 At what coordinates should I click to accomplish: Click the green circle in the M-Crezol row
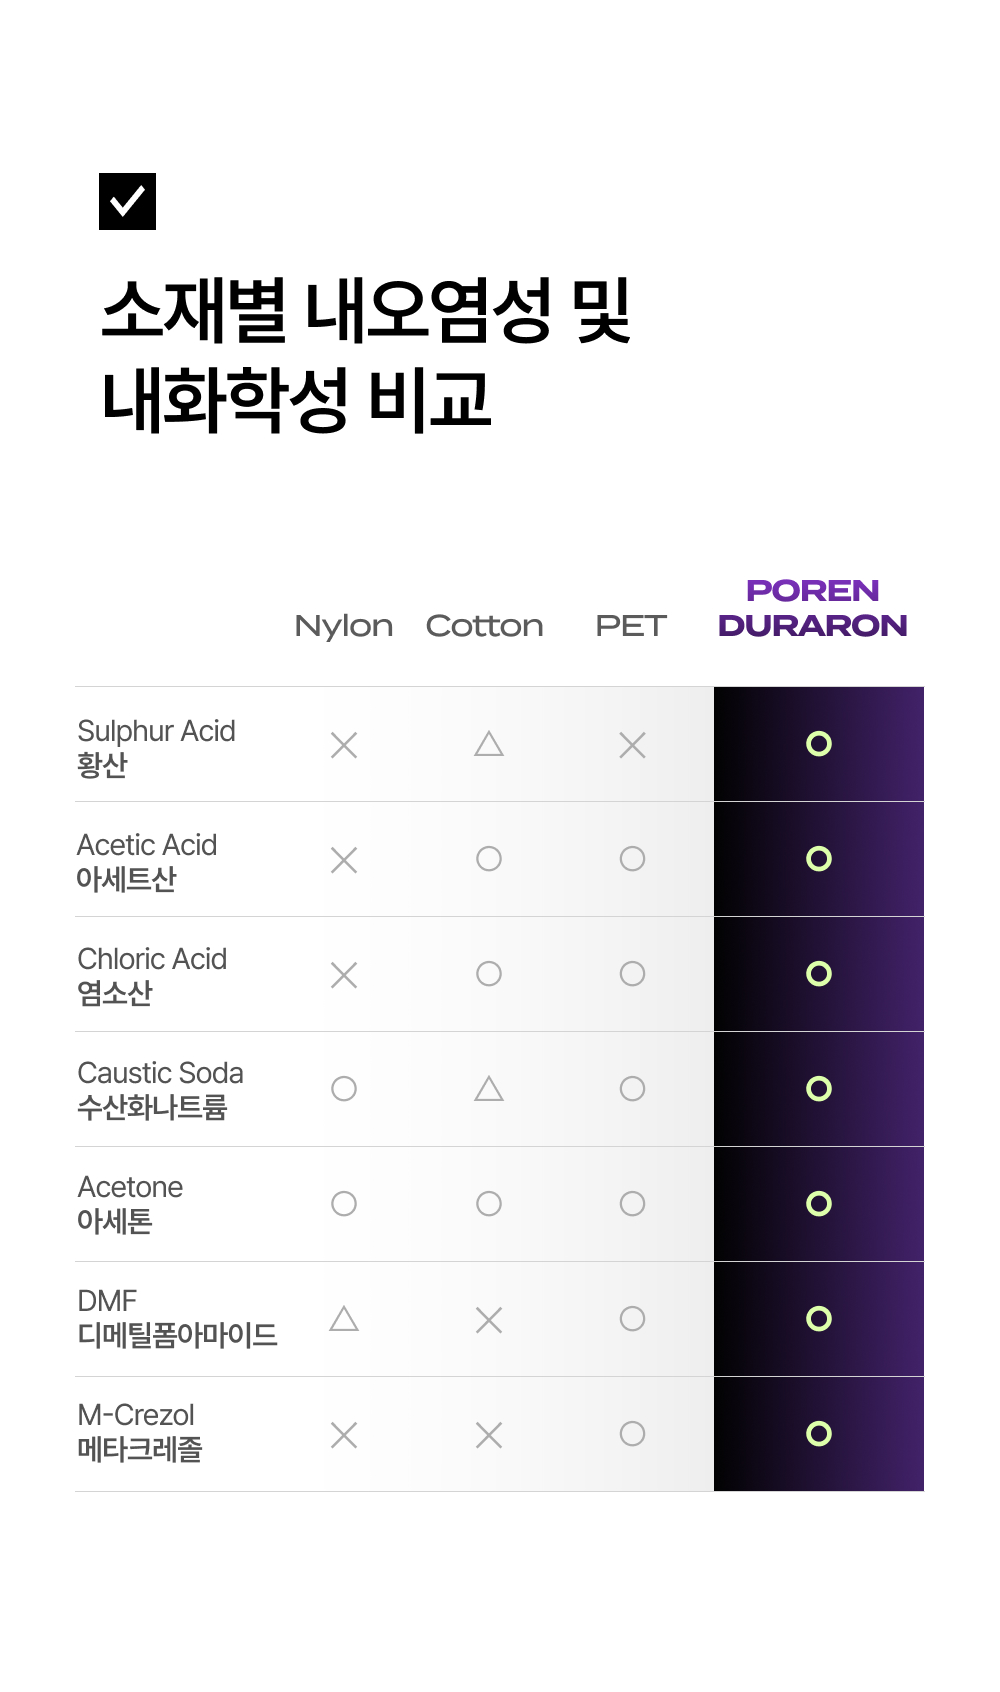(x=819, y=1434)
